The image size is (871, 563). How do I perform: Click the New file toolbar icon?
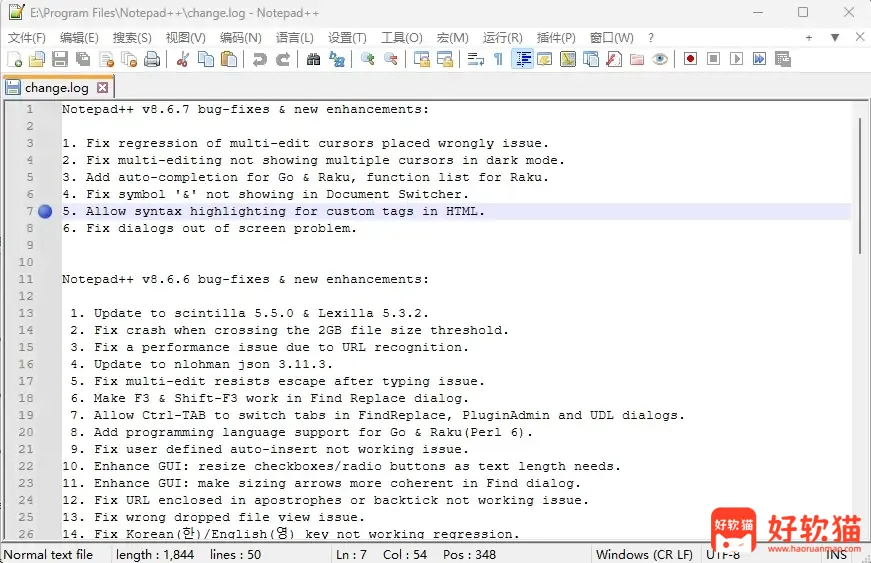click(x=14, y=59)
